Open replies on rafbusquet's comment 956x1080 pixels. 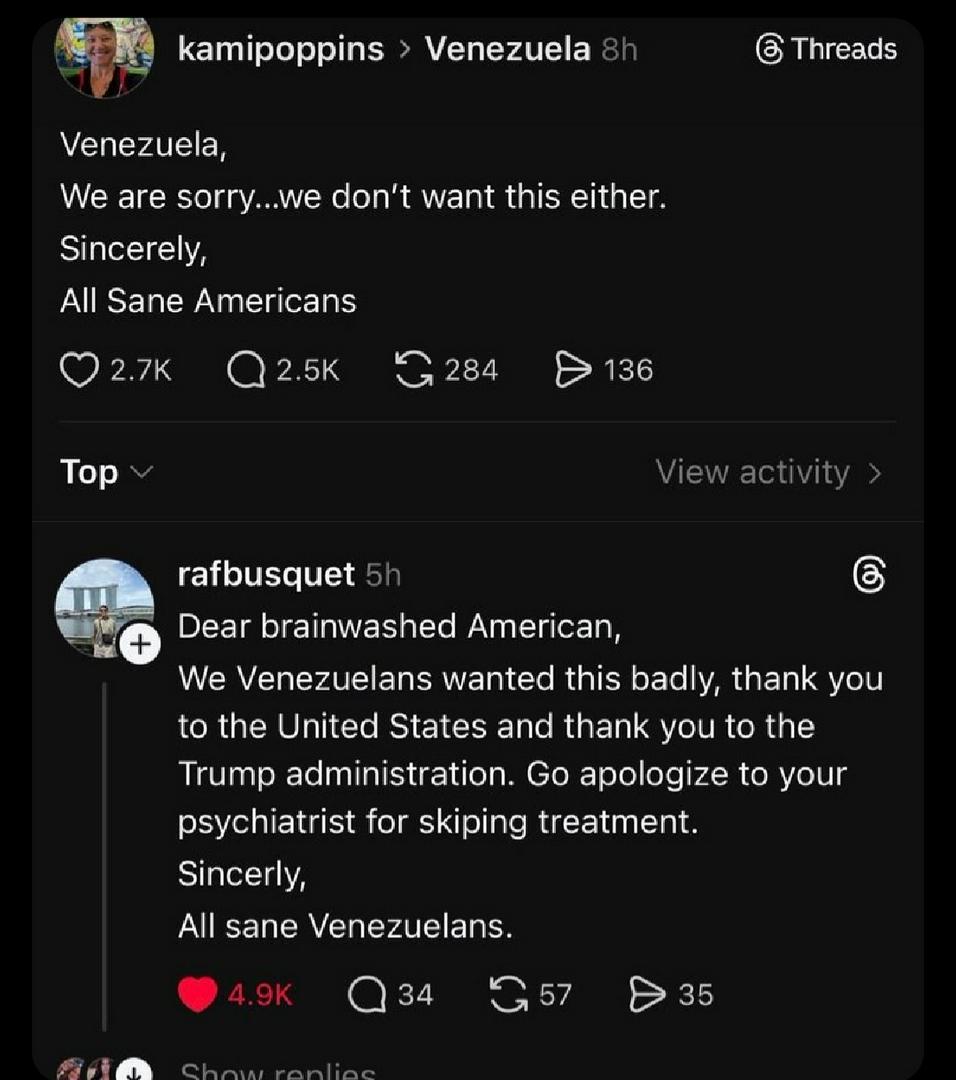coord(365,994)
